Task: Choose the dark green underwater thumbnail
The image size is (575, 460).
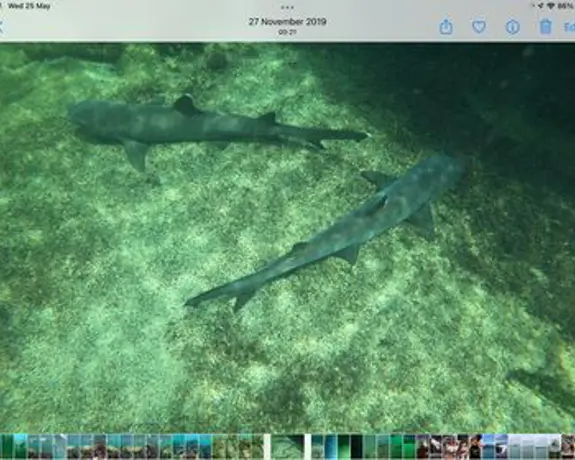Action: [356, 446]
